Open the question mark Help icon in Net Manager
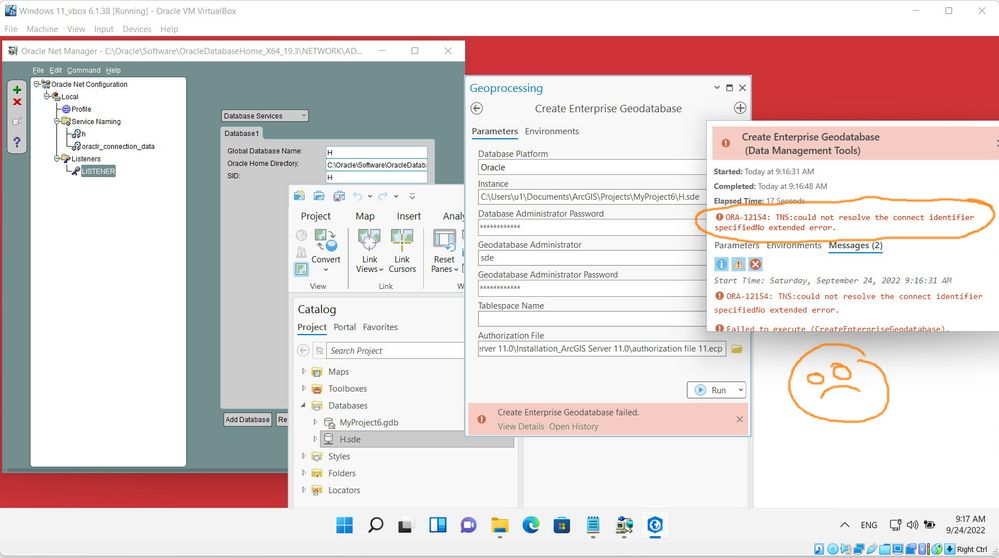Viewport: 999px width, 558px height. [17, 142]
